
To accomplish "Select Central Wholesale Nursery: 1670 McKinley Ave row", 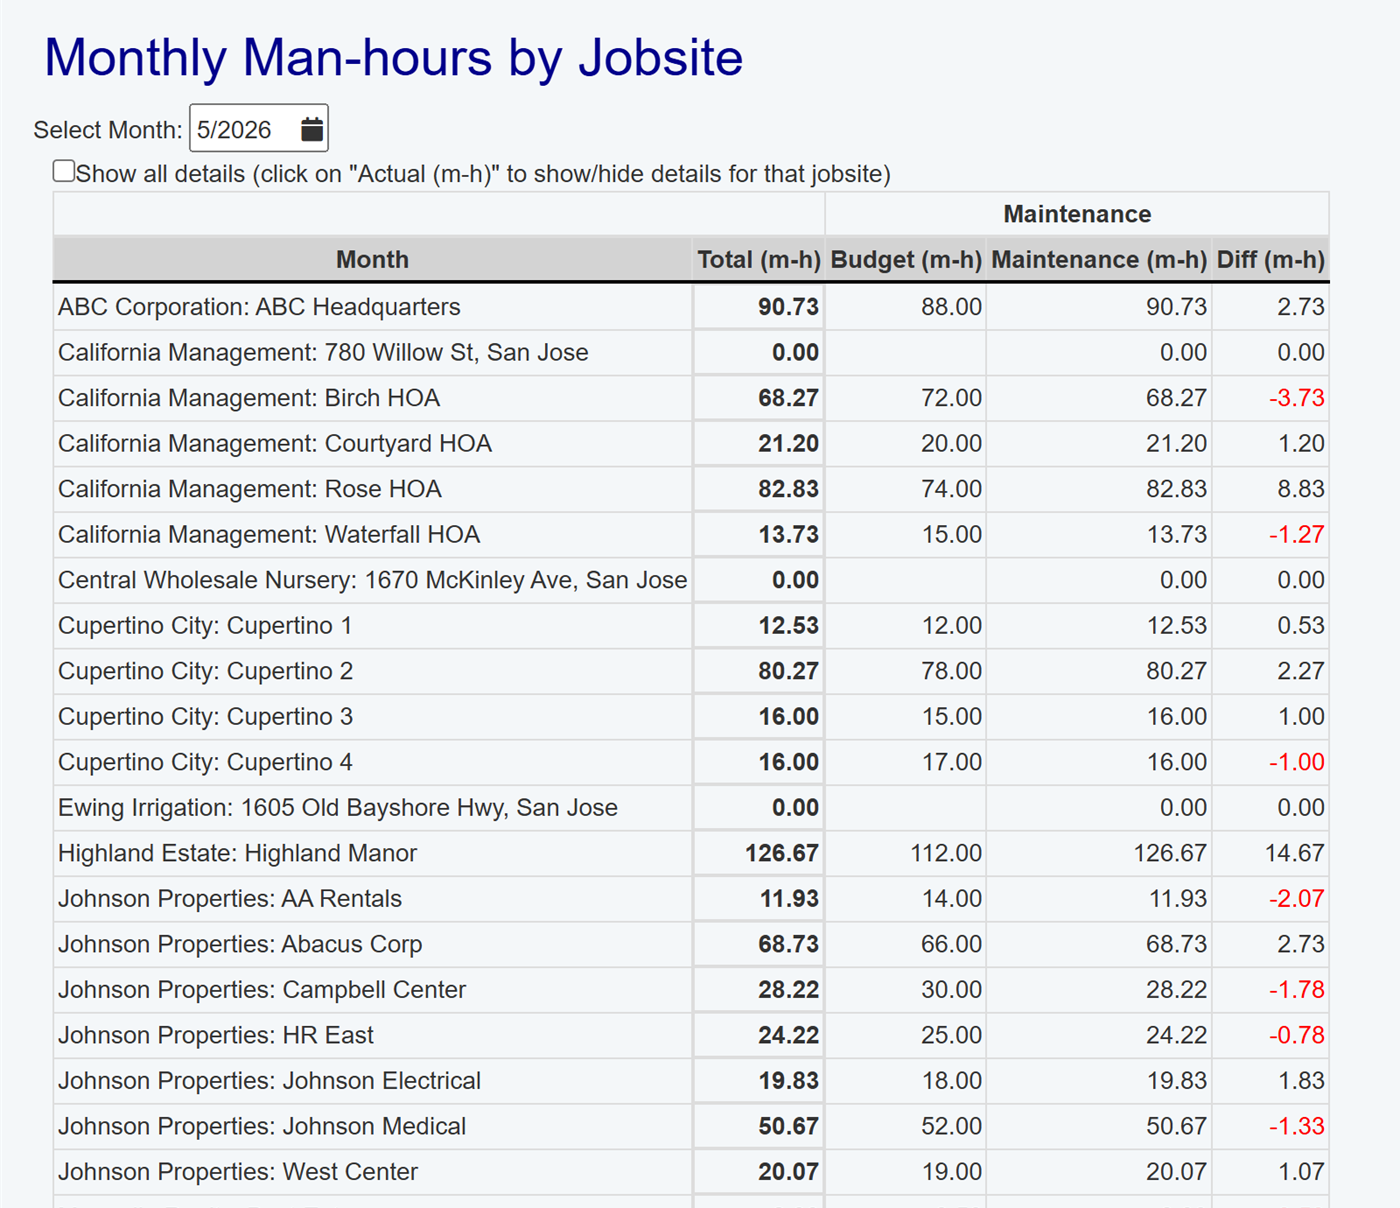I will tap(372, 580).
